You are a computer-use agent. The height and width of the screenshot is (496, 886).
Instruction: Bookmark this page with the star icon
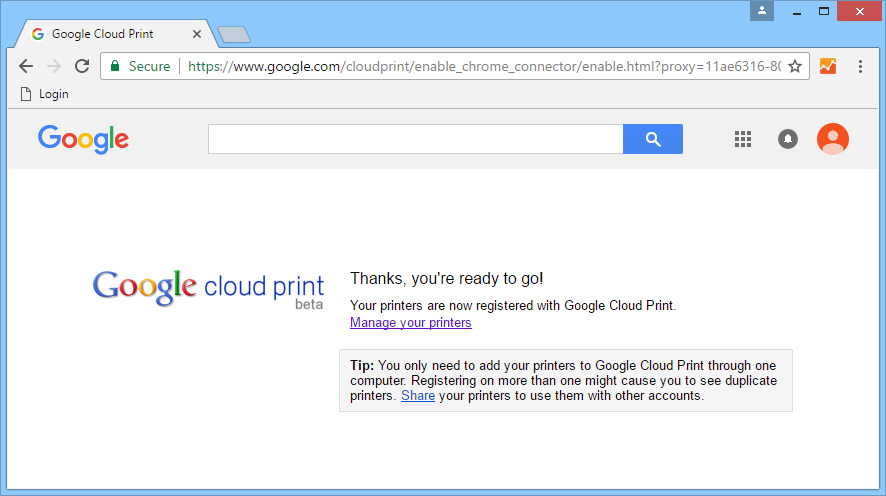tap(795, 66)
